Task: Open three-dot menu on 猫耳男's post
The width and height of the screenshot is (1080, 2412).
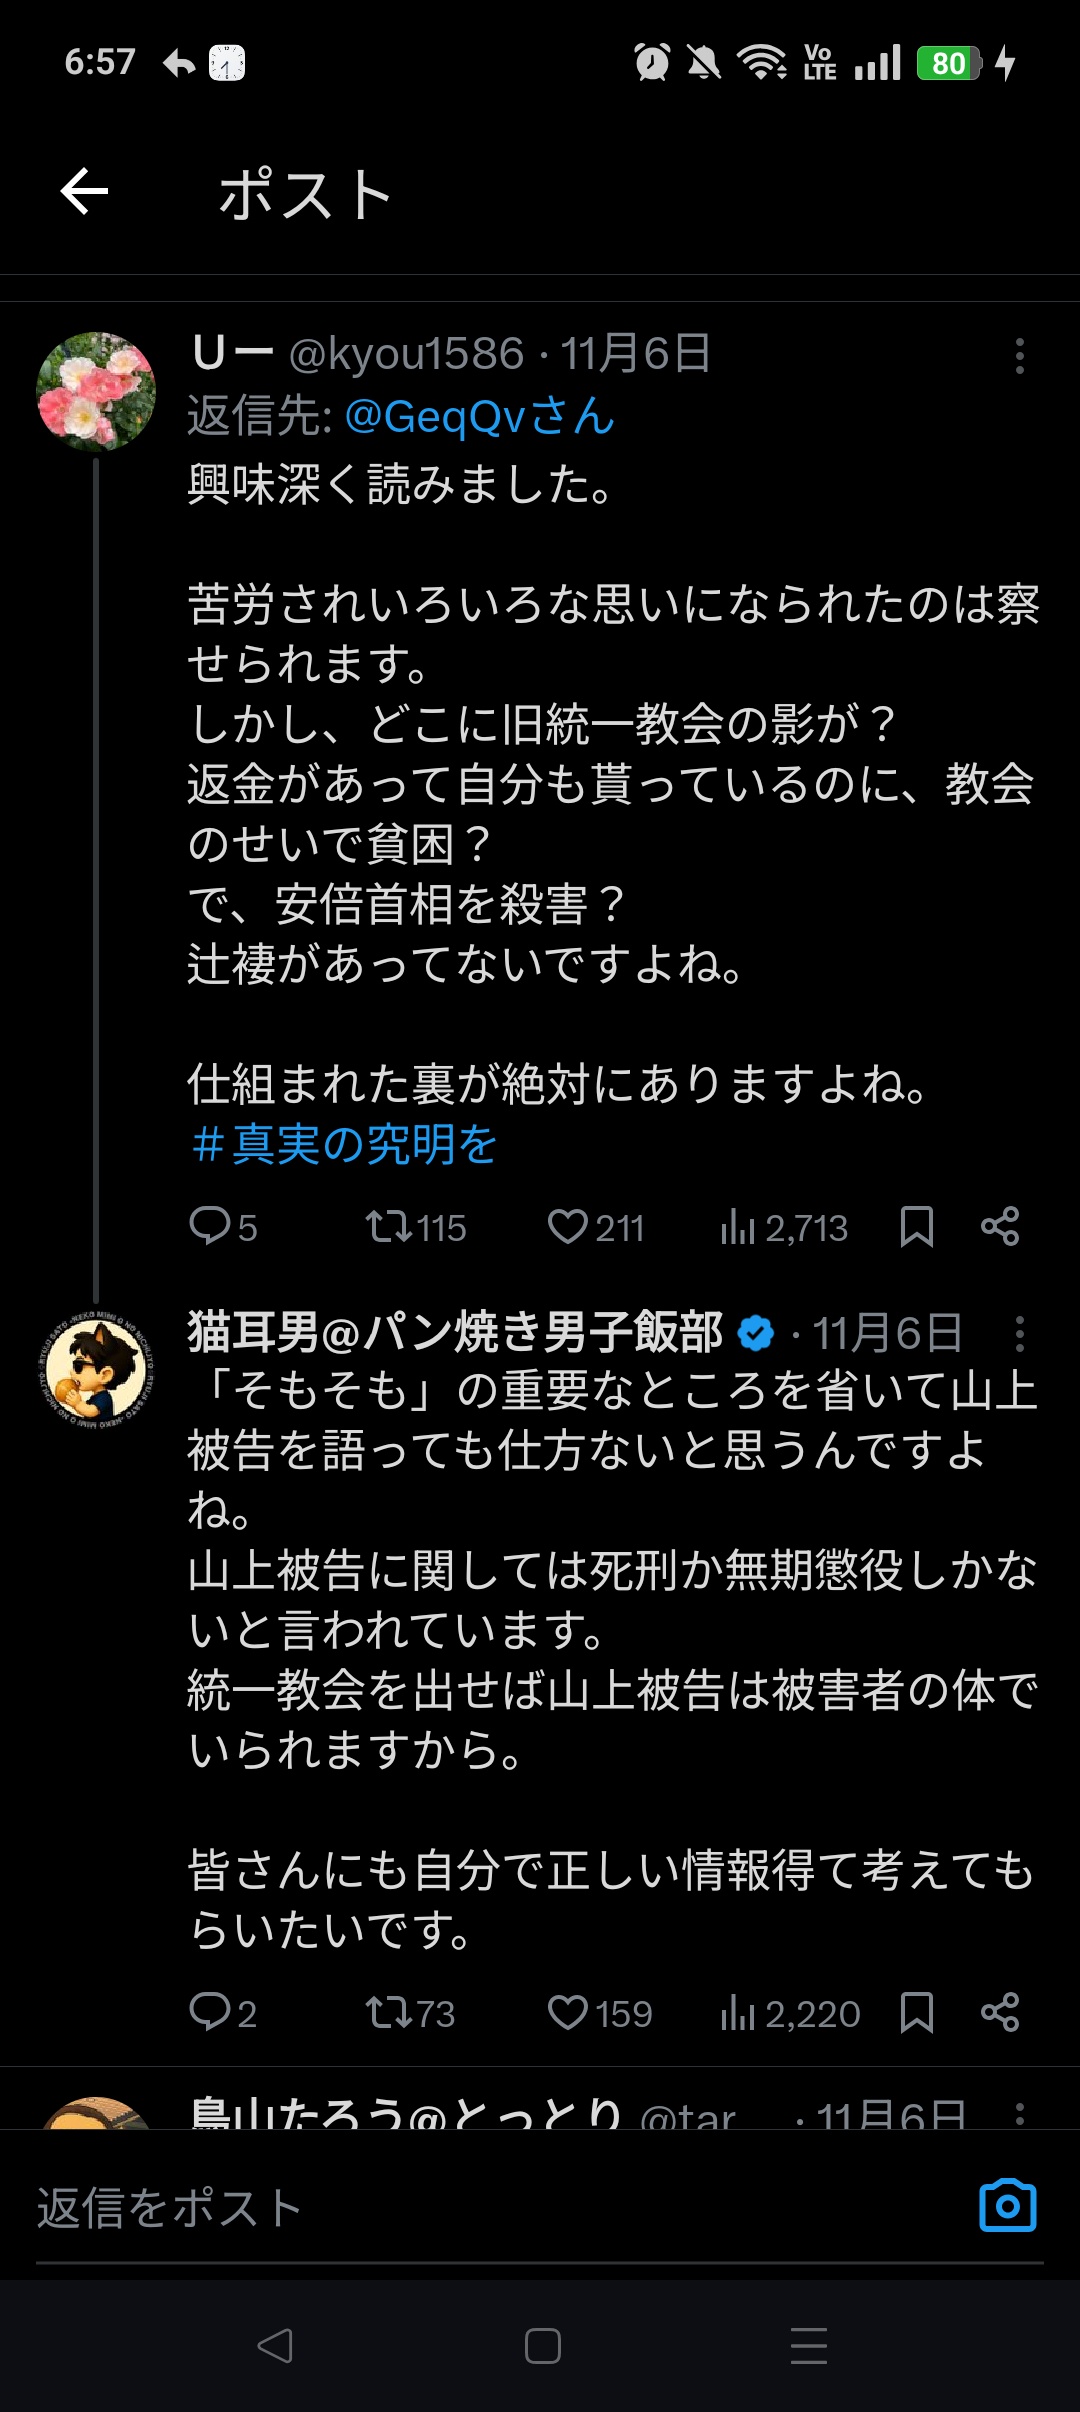Action: click(x=1019, y=1333)
